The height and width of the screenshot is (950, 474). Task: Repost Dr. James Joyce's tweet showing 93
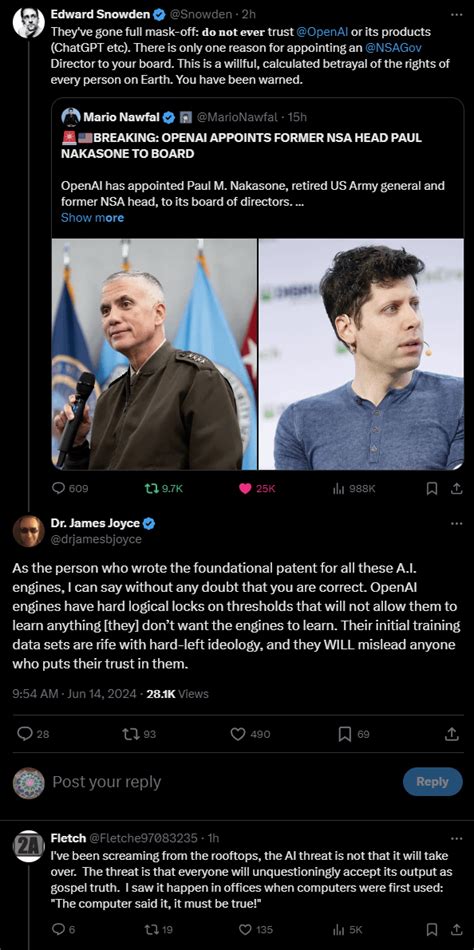coord(129,734)
